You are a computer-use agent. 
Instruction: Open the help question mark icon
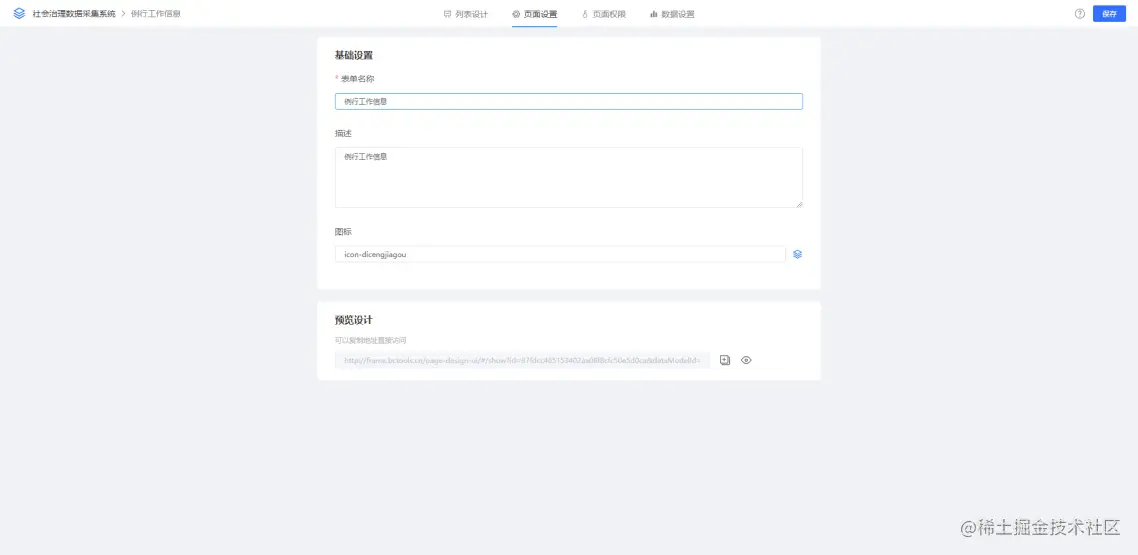[x=1079, y=14]
